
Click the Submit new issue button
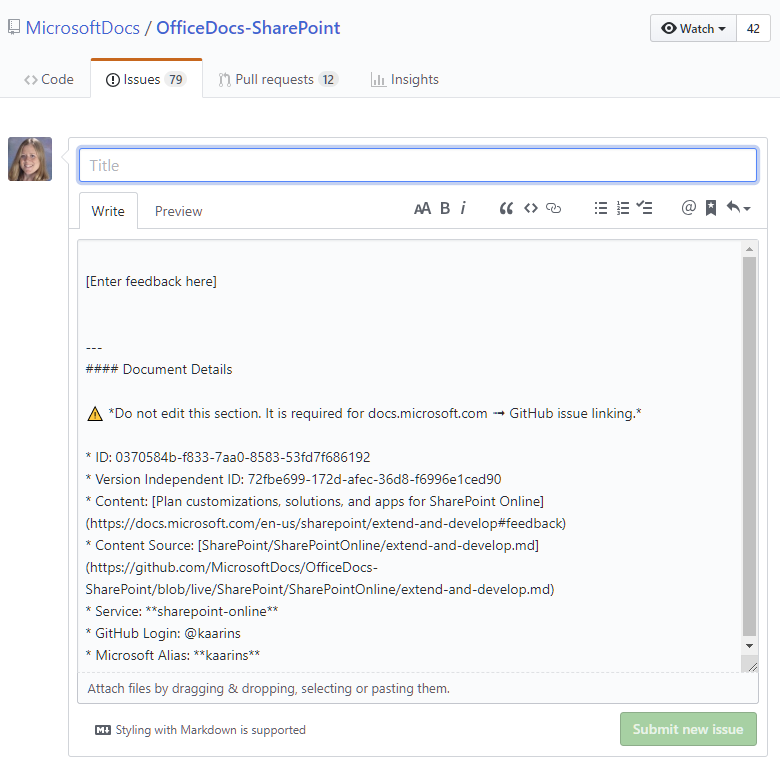click(x=688, y=729)
